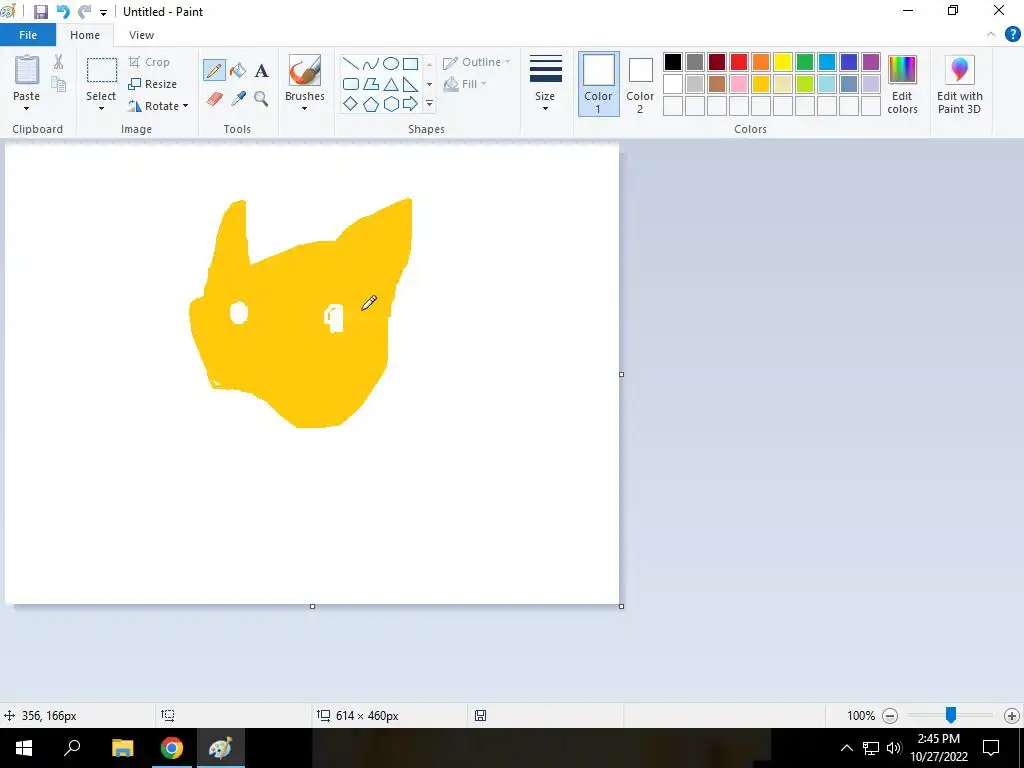
Task: Choose the Rectangle shape
Action: (x=410, y=63)
